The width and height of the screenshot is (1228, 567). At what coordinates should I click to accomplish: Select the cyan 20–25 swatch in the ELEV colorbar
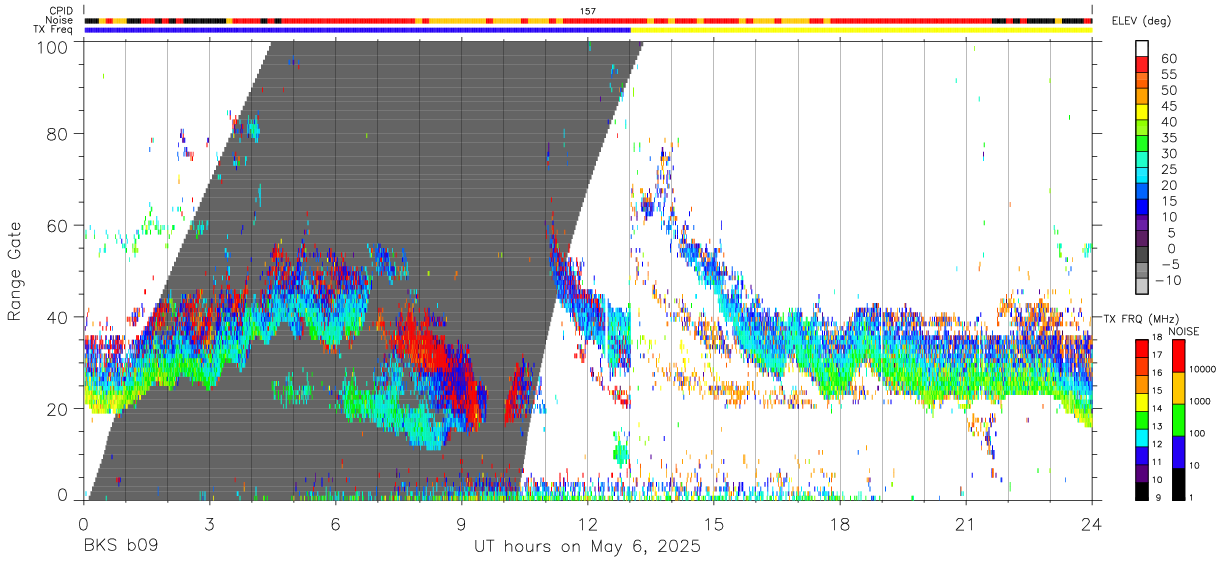pyautogui.click(x=1143, y=177)
